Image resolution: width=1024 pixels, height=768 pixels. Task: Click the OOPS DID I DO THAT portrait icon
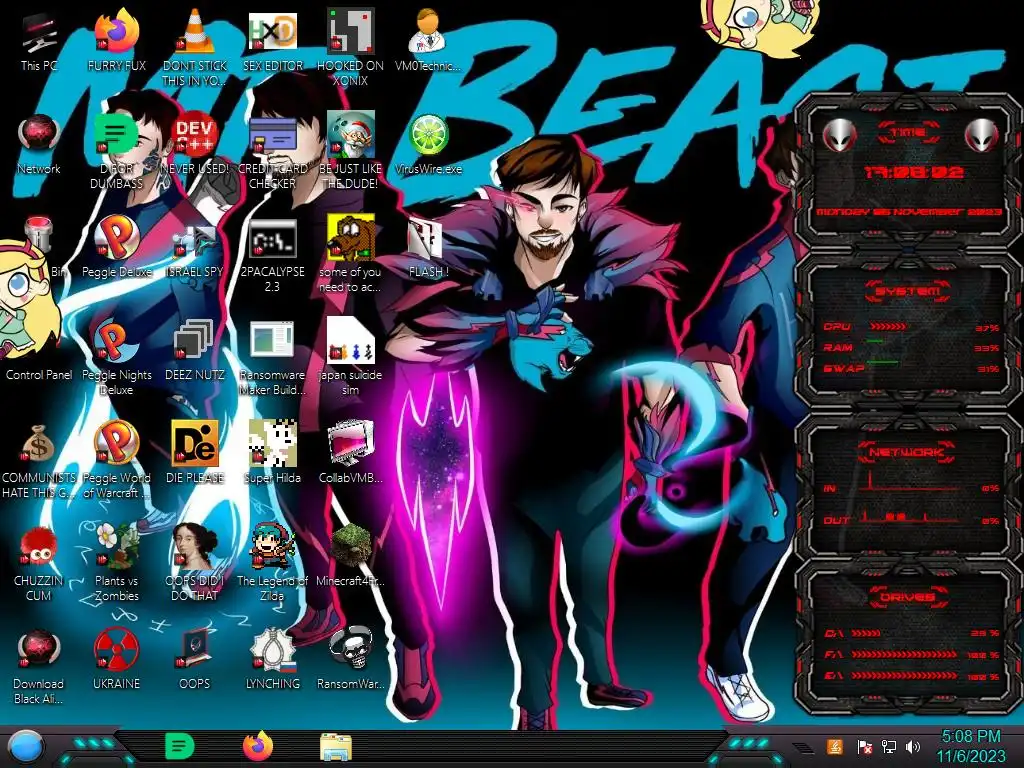194,546
